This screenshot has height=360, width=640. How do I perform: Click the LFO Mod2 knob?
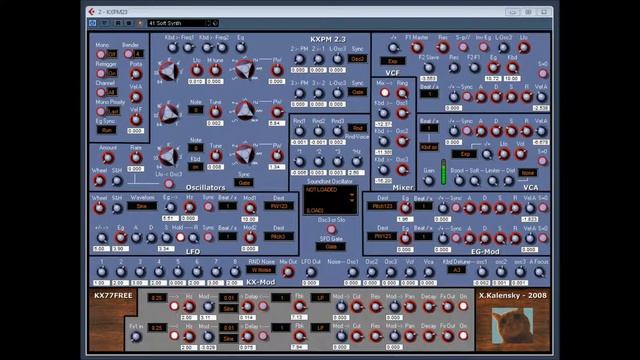[x=250, y=237]
